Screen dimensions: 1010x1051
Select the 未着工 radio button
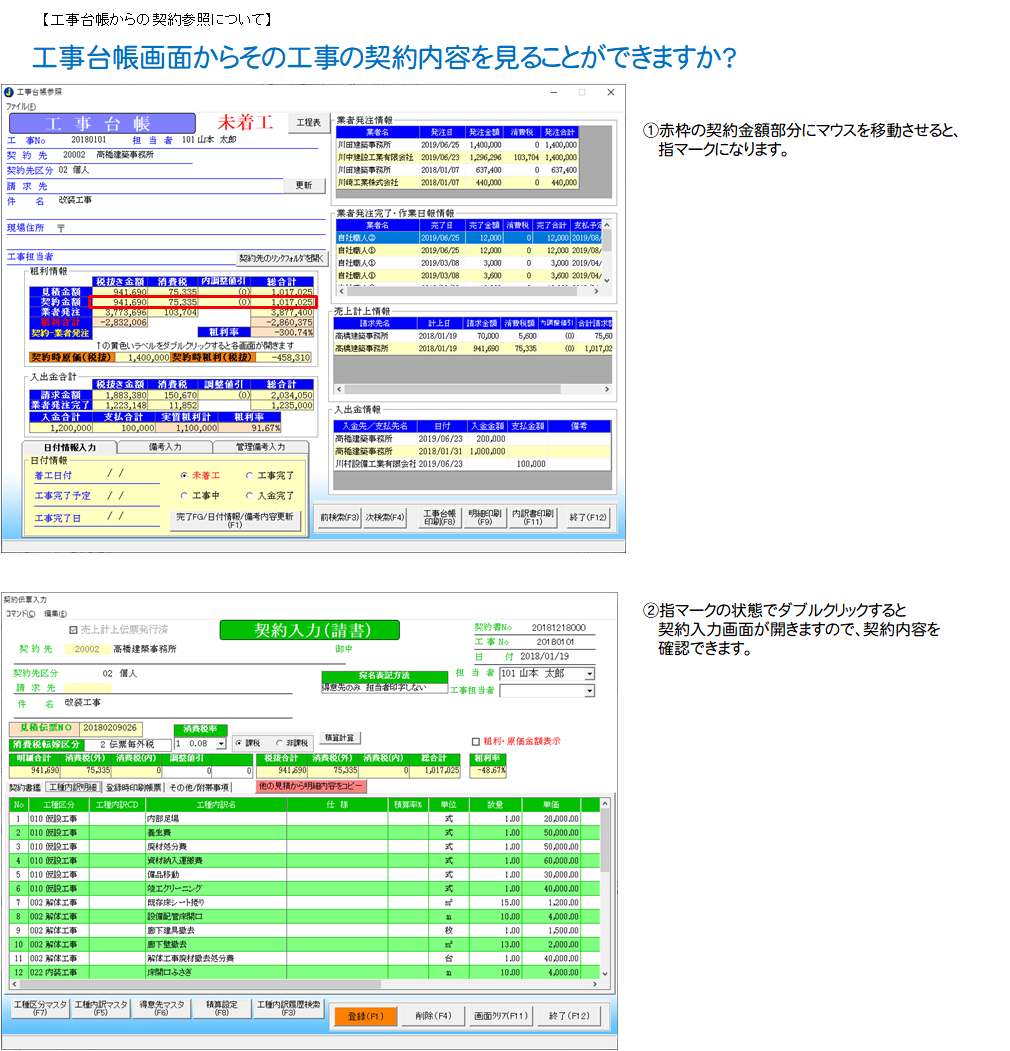click(x=184, y=476)
